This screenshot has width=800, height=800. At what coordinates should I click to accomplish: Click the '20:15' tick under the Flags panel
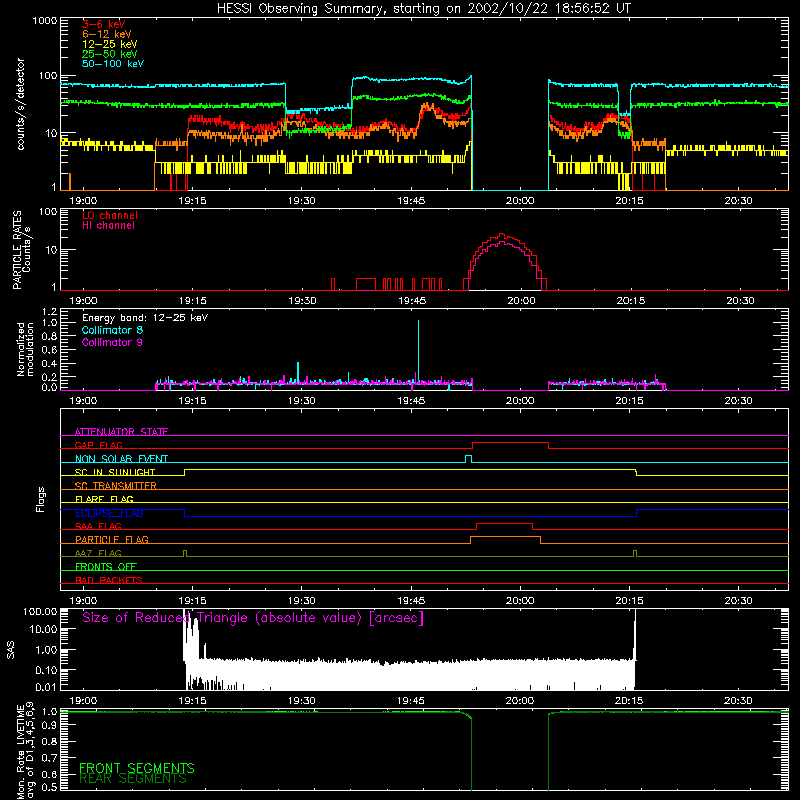click(x=630, y=601)
